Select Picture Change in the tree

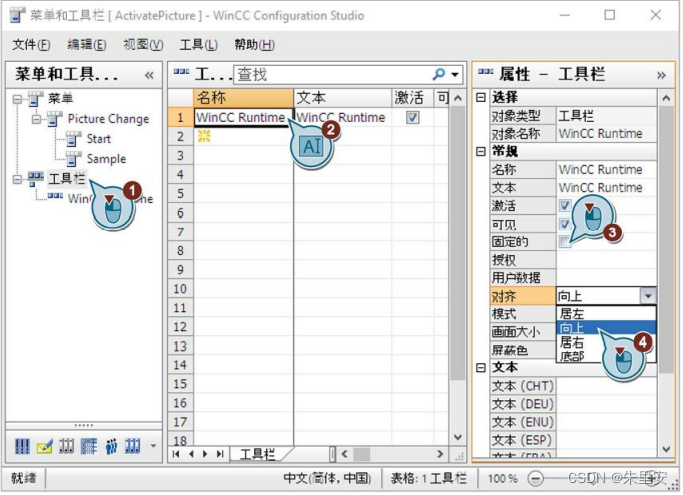tap(108, 119)
